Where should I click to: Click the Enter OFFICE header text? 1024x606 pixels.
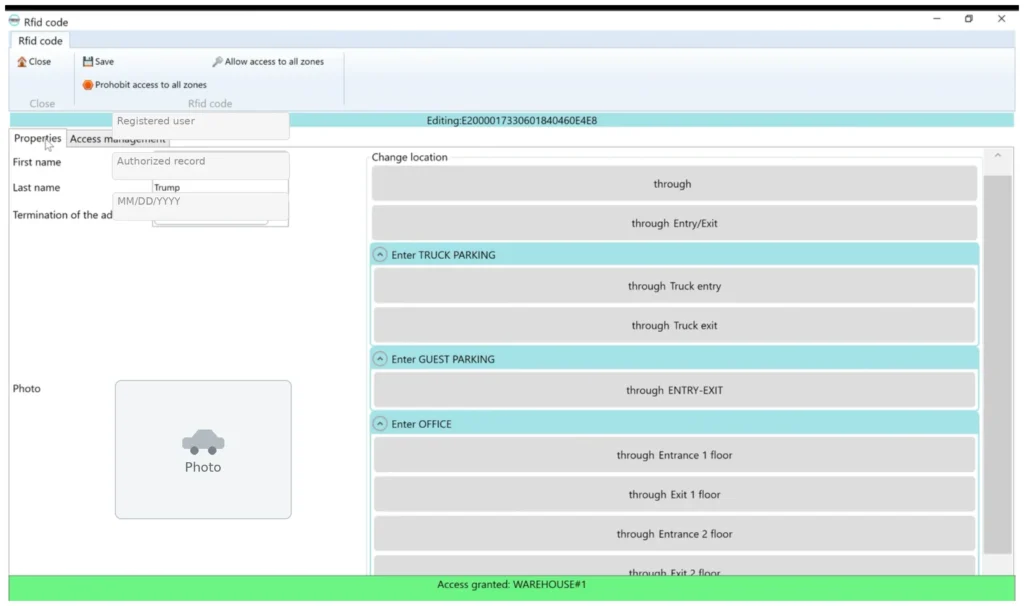[421, 424]
